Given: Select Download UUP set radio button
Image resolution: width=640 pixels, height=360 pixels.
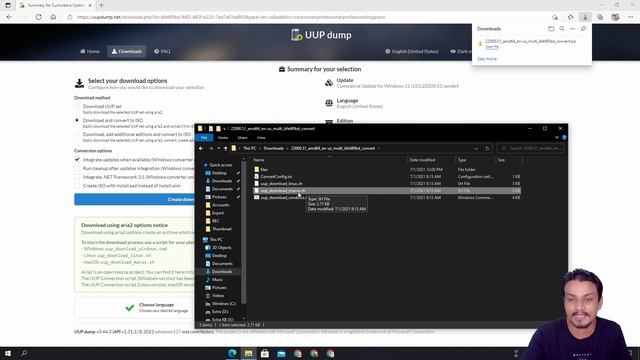Looking at the screenshot, I should pos(77,107).
